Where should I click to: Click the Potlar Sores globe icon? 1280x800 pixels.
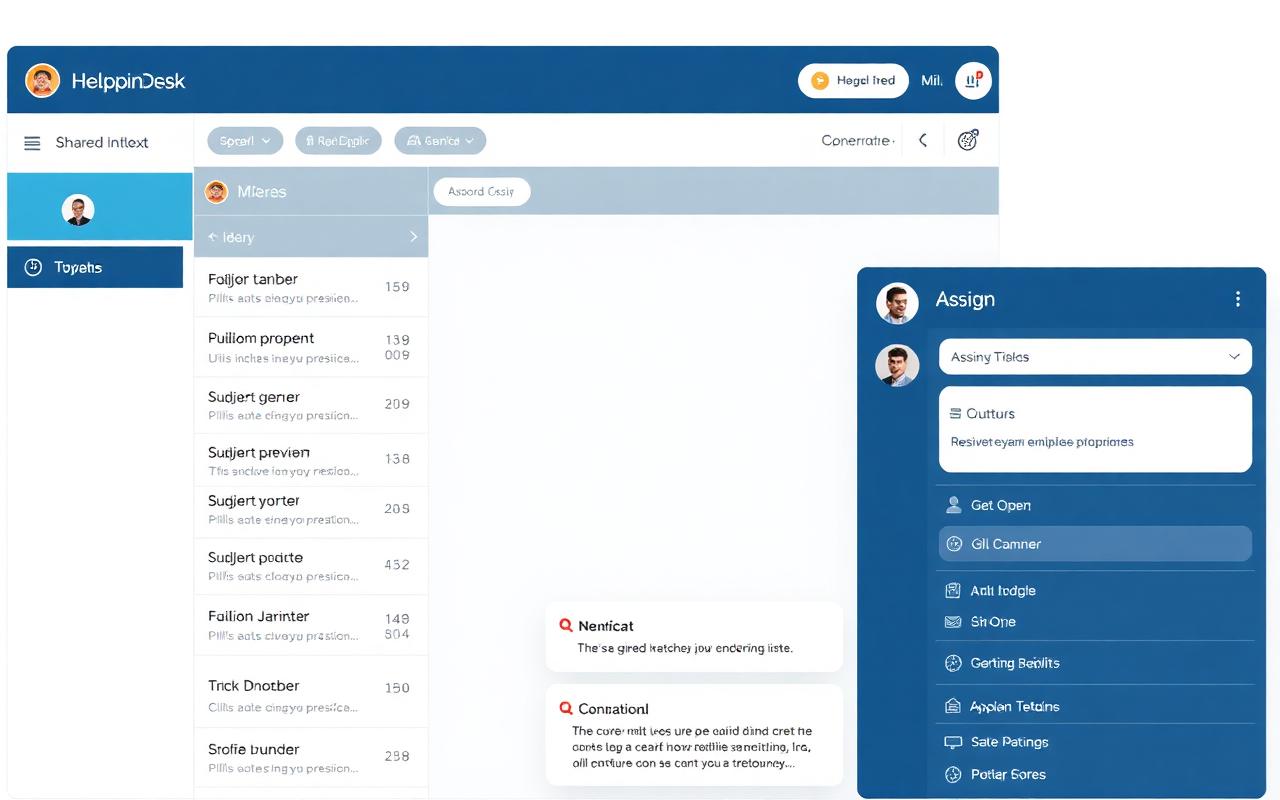tap(955, 774)
